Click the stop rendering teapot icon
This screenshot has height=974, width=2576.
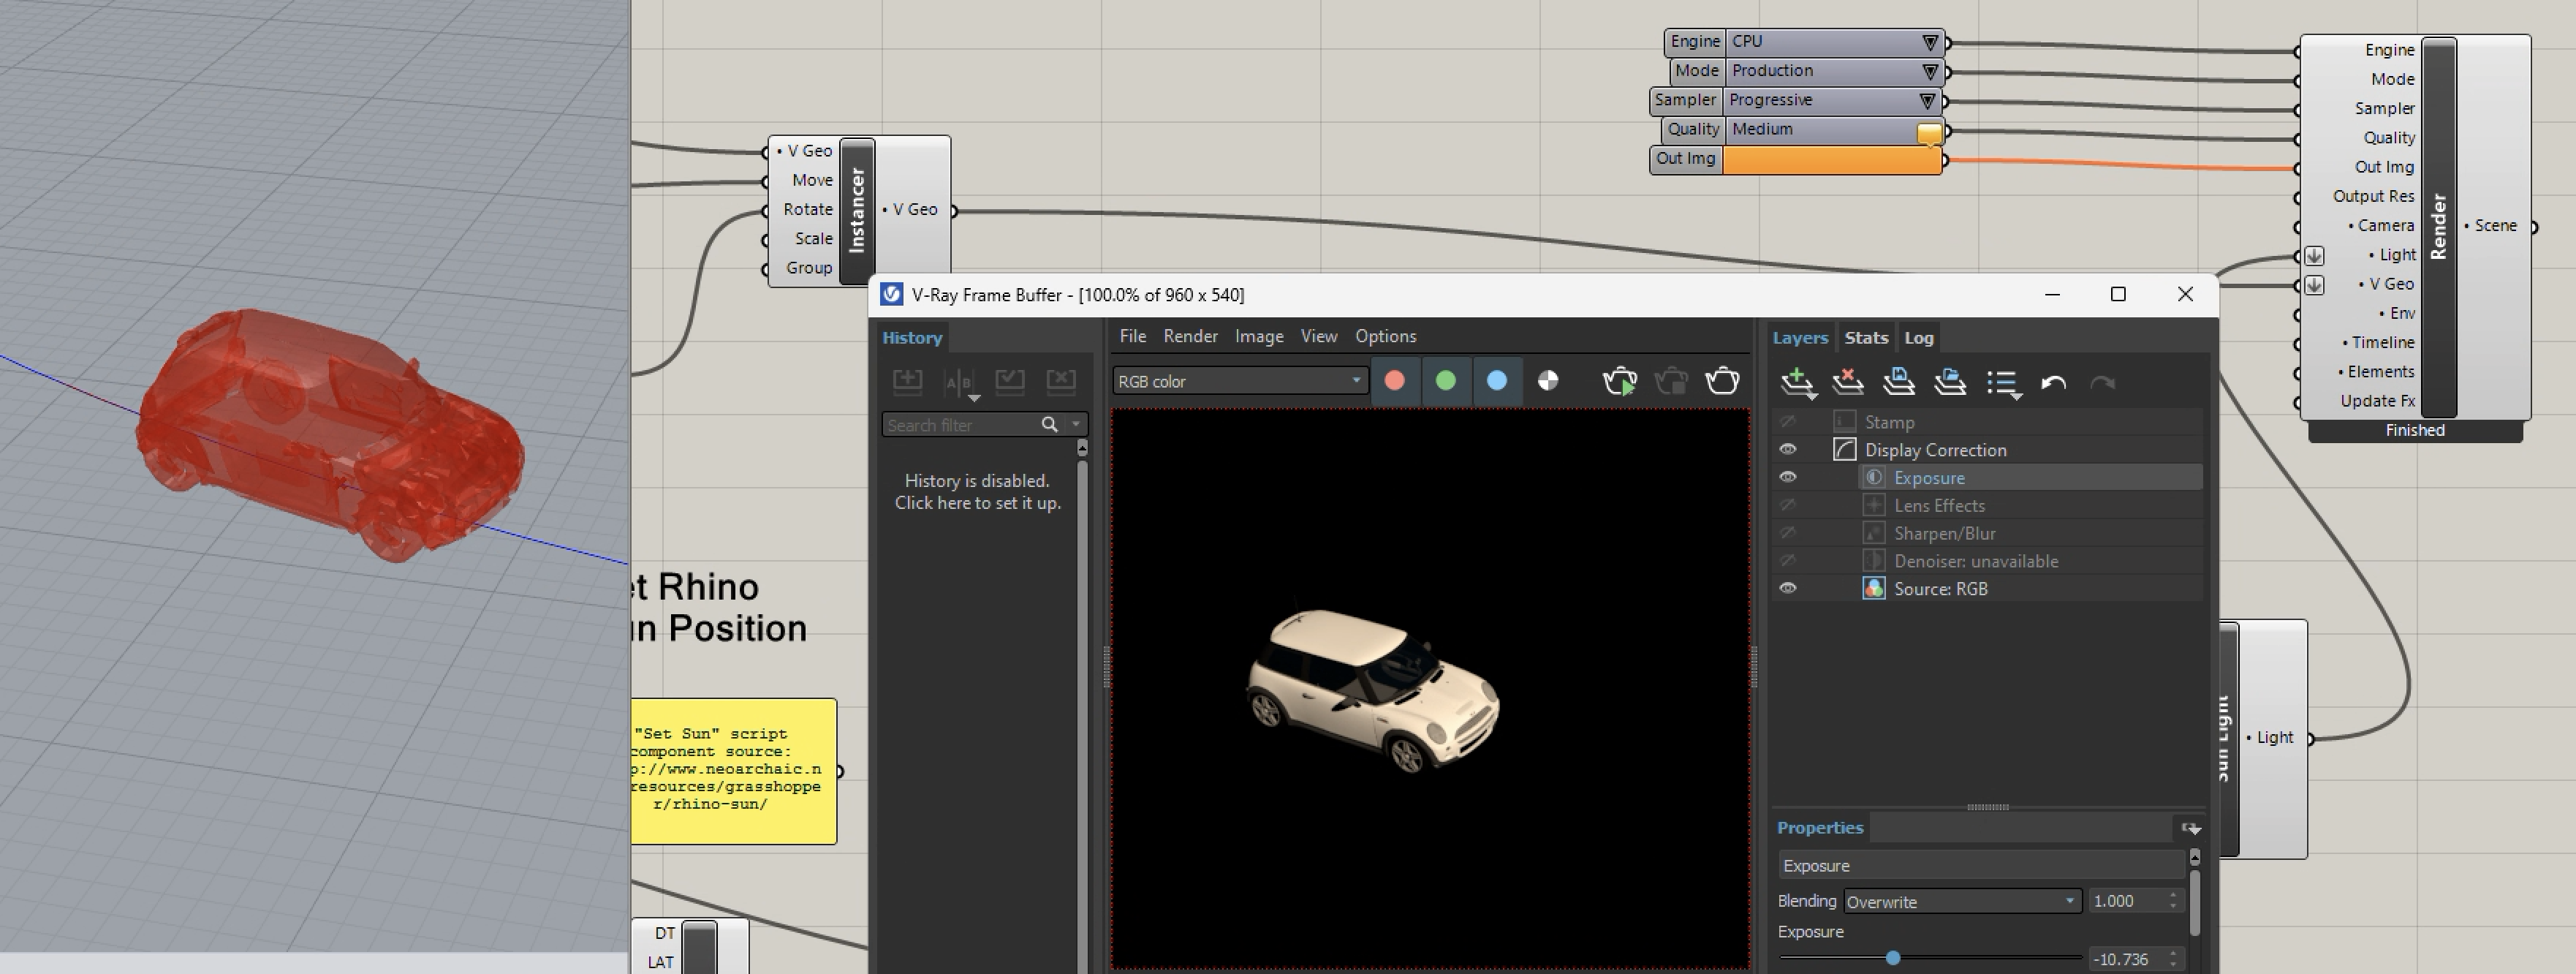(x=1671, y=381)
